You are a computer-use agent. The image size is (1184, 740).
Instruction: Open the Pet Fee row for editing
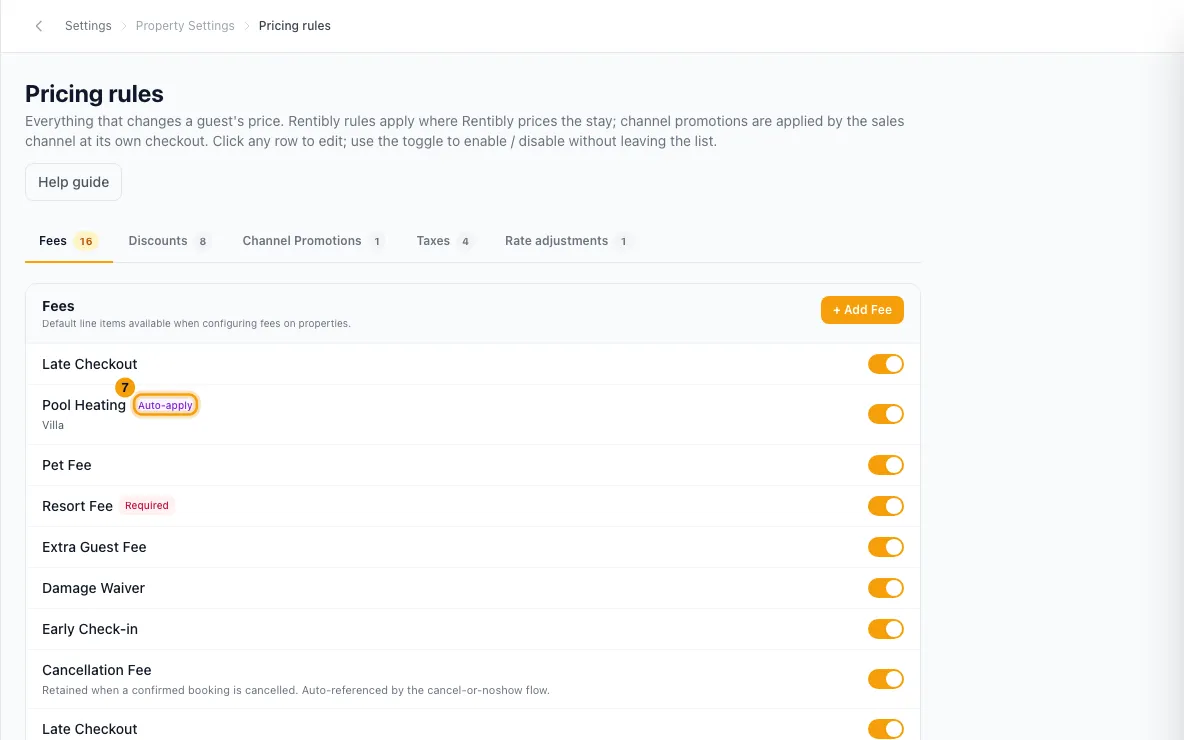pyautogui.click(x=473, y=465)
